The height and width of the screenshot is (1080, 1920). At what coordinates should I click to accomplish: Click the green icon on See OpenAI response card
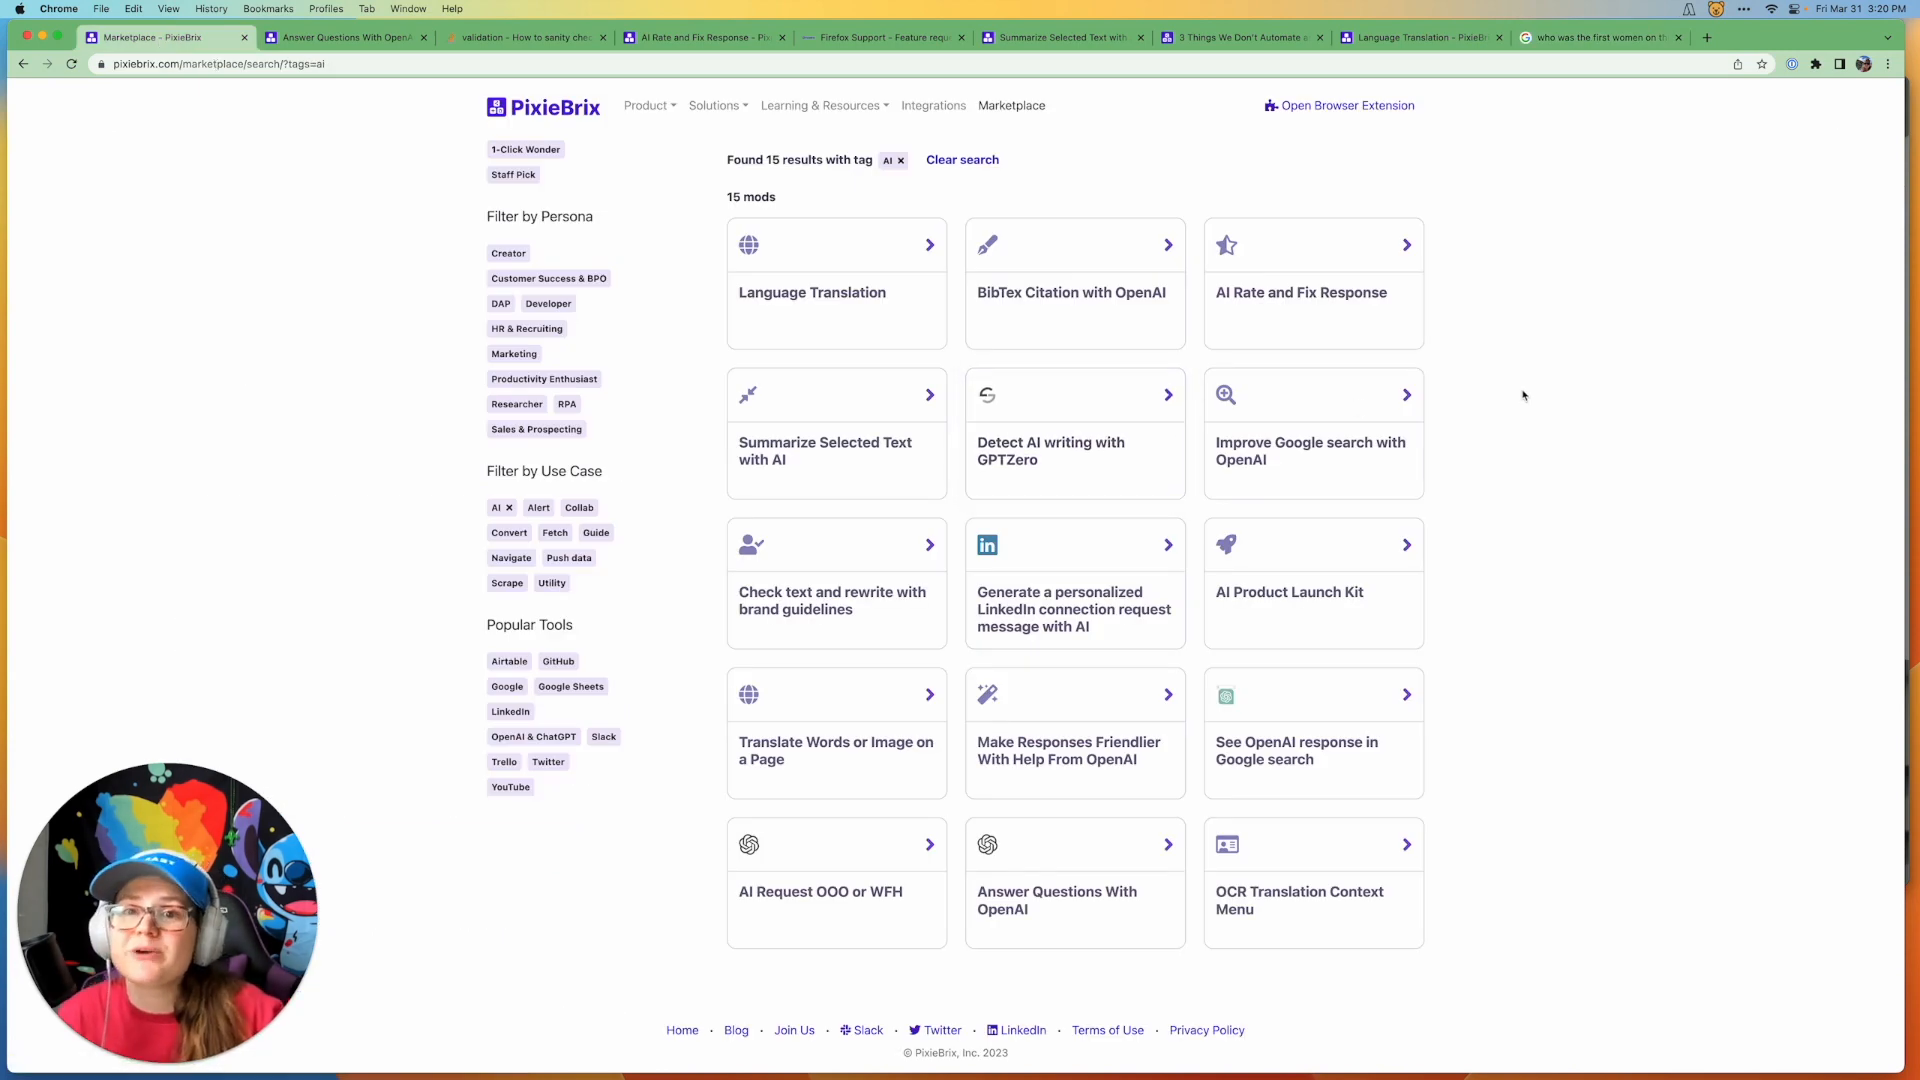click(1226, 696)
